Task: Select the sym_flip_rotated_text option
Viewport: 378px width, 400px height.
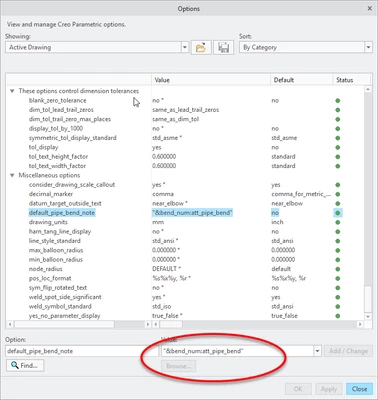Action: 58,287
